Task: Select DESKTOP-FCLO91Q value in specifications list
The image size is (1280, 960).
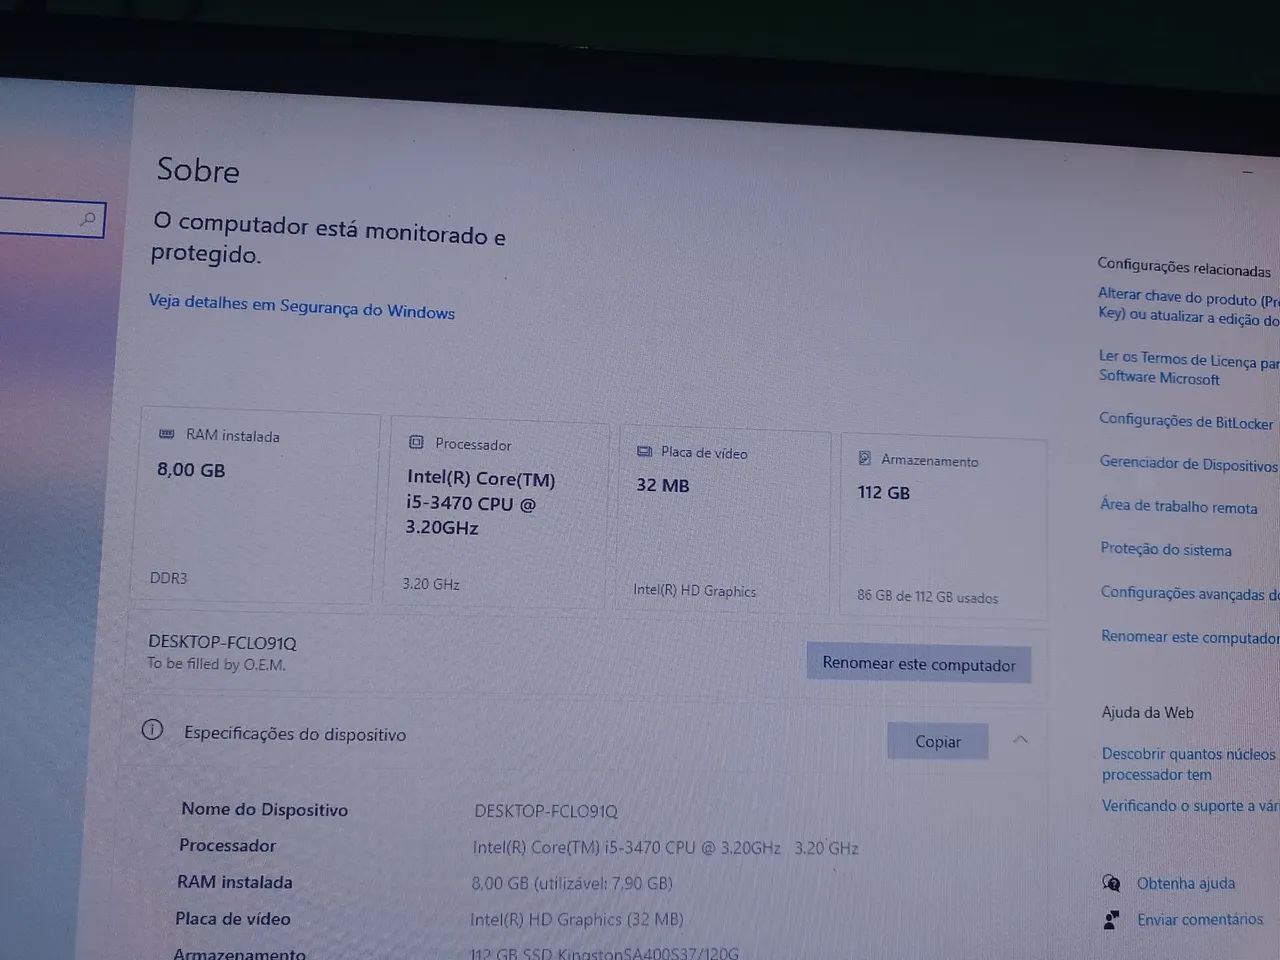Action: pyautogui.click(x=546, y=811)
